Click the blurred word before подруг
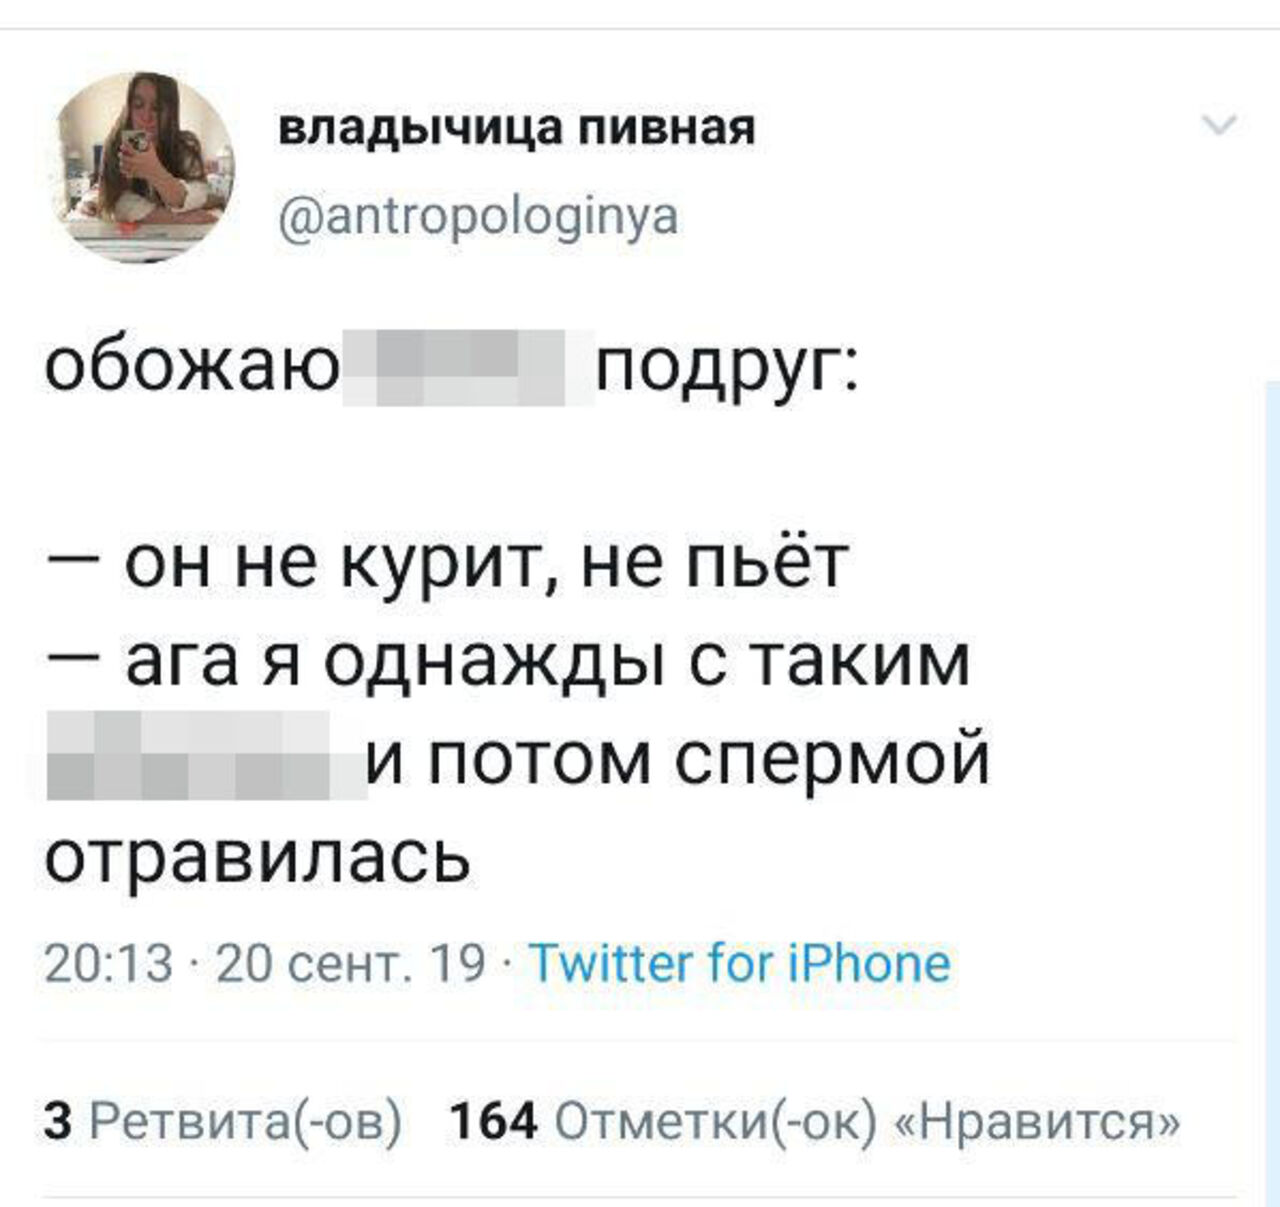 point(468,367)
